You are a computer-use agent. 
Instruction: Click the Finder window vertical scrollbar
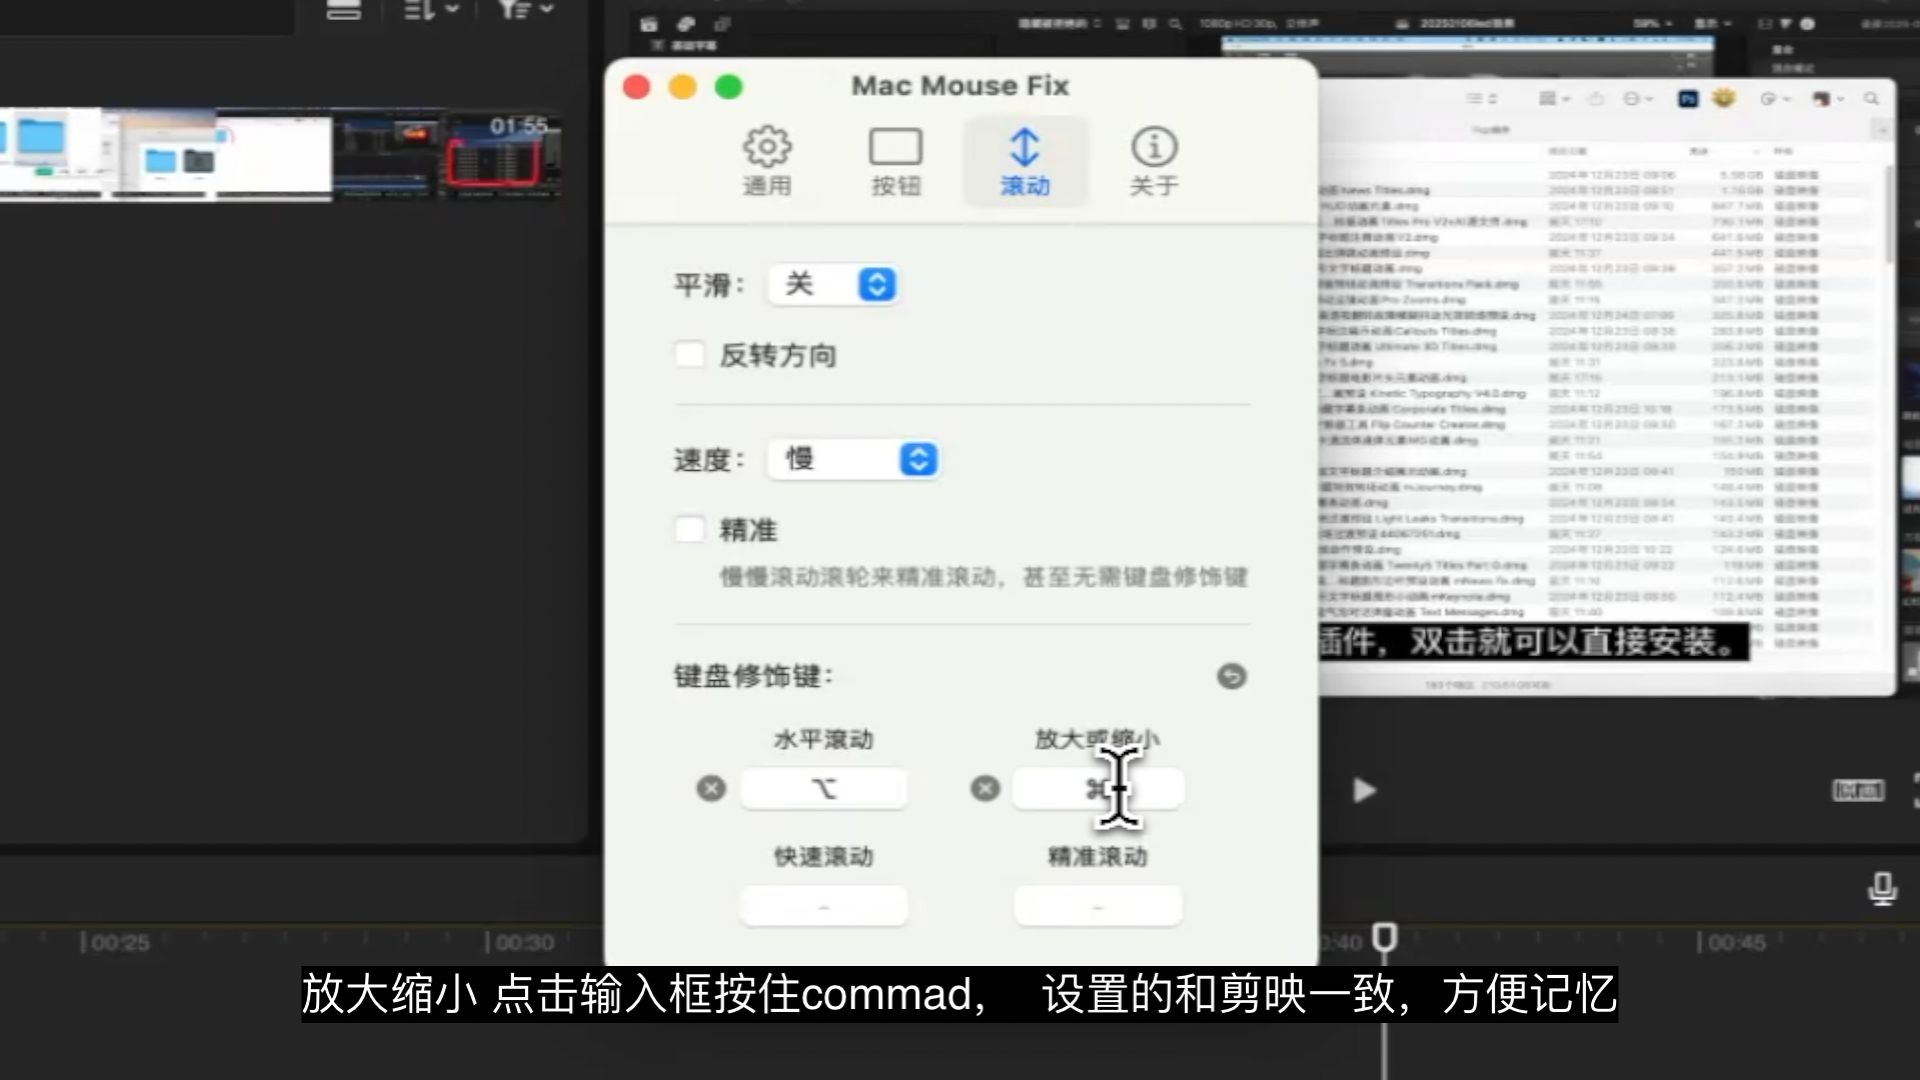click(x=1889, y=215)
